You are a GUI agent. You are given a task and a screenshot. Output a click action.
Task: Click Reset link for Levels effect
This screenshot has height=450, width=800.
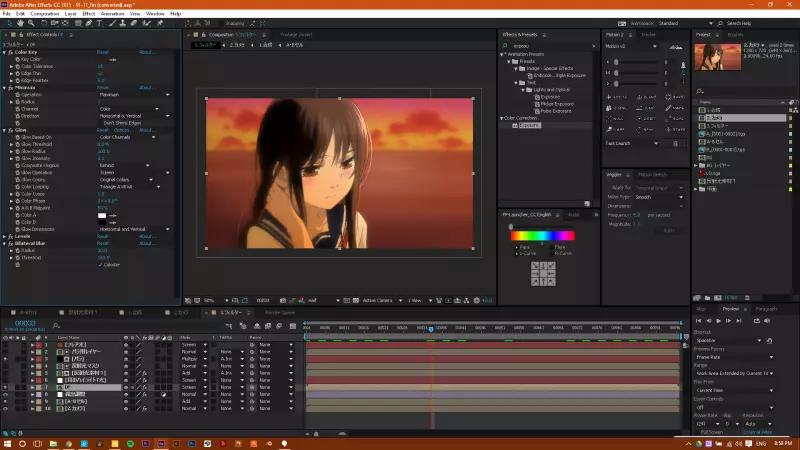tap(103, 236)
